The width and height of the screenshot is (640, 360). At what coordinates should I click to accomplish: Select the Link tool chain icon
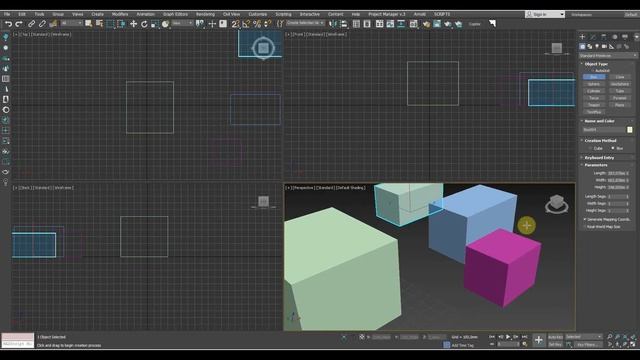point(31,24)
